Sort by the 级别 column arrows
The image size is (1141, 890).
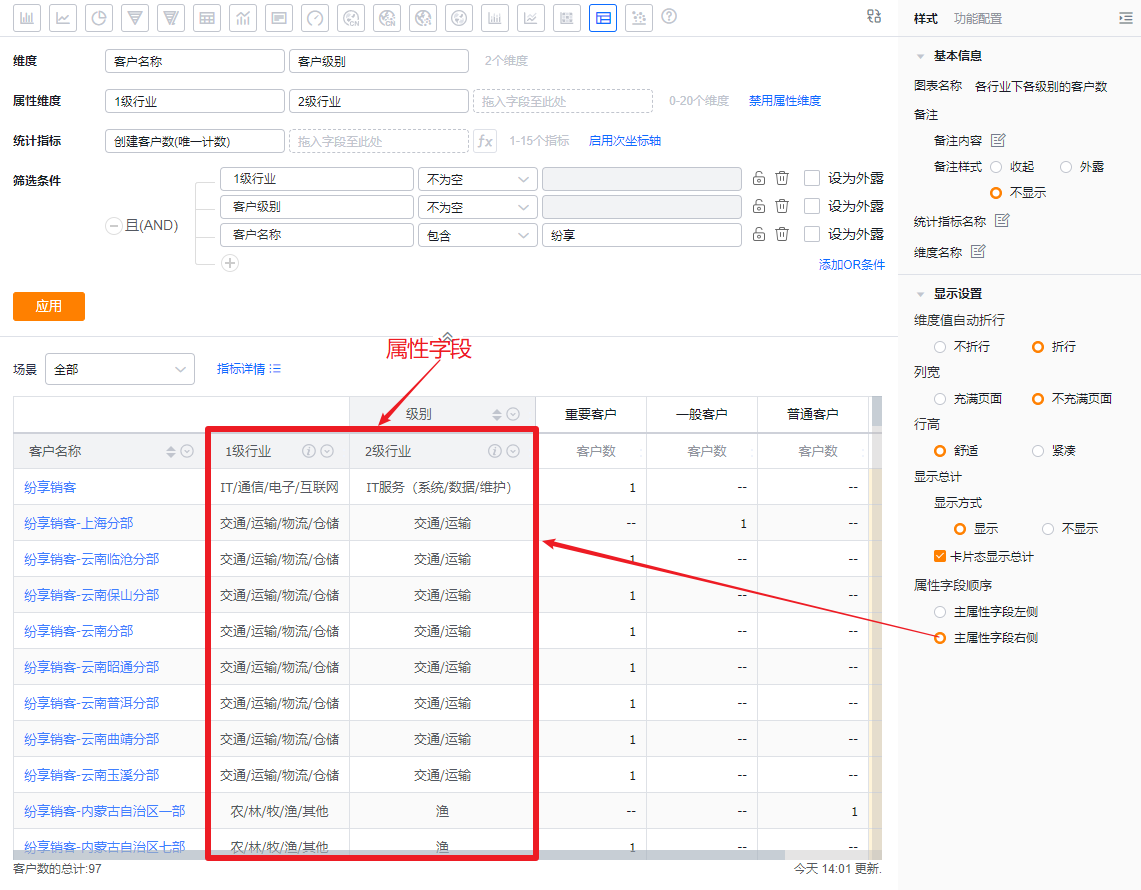497,414
